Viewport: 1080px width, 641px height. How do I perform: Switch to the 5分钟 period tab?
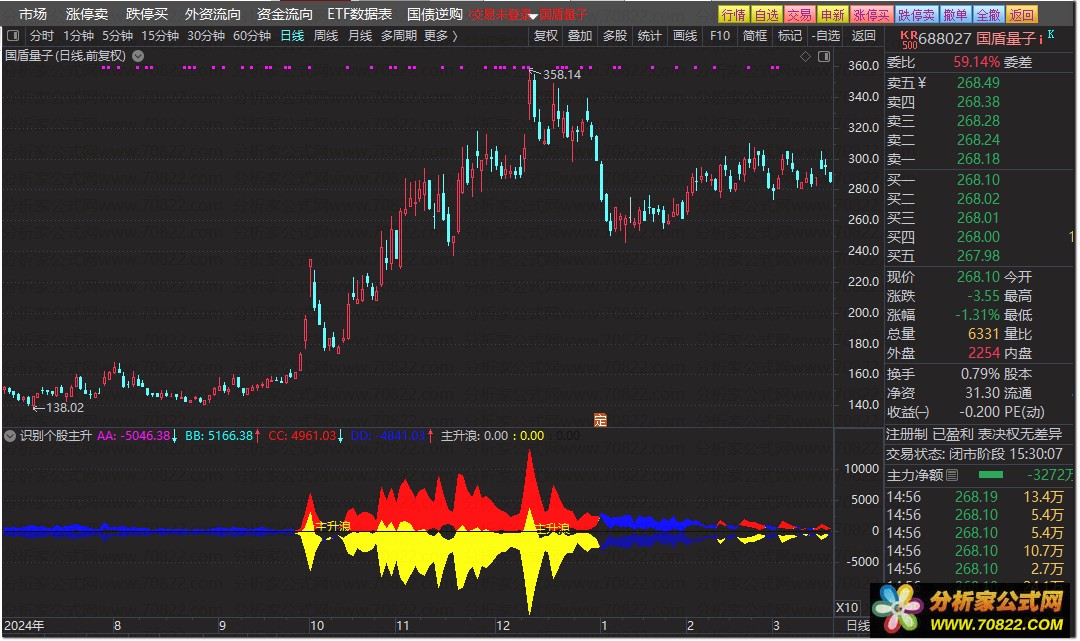[117, 35]
